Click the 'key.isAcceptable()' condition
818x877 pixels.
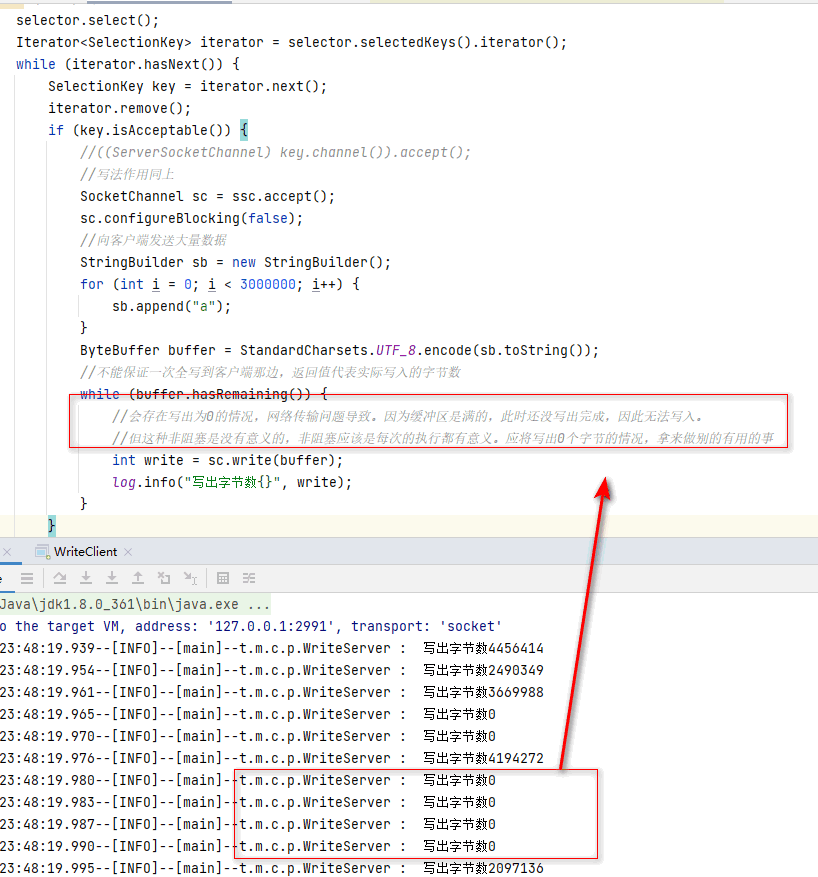coord(151,130)
